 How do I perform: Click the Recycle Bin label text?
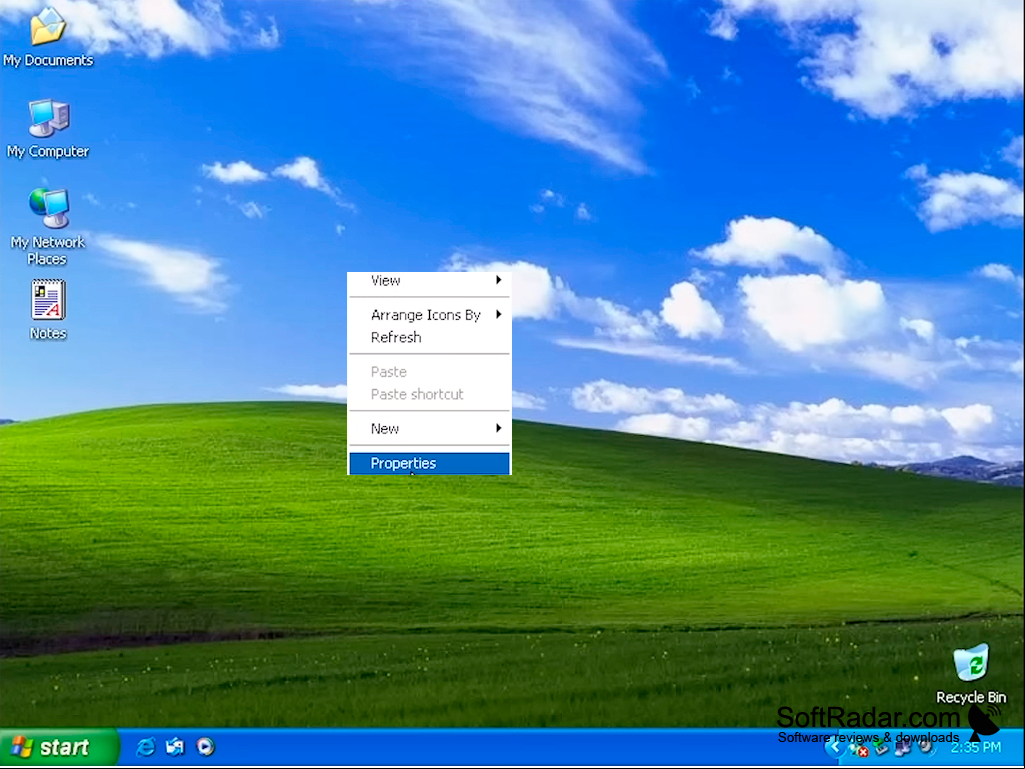point(971,697)
